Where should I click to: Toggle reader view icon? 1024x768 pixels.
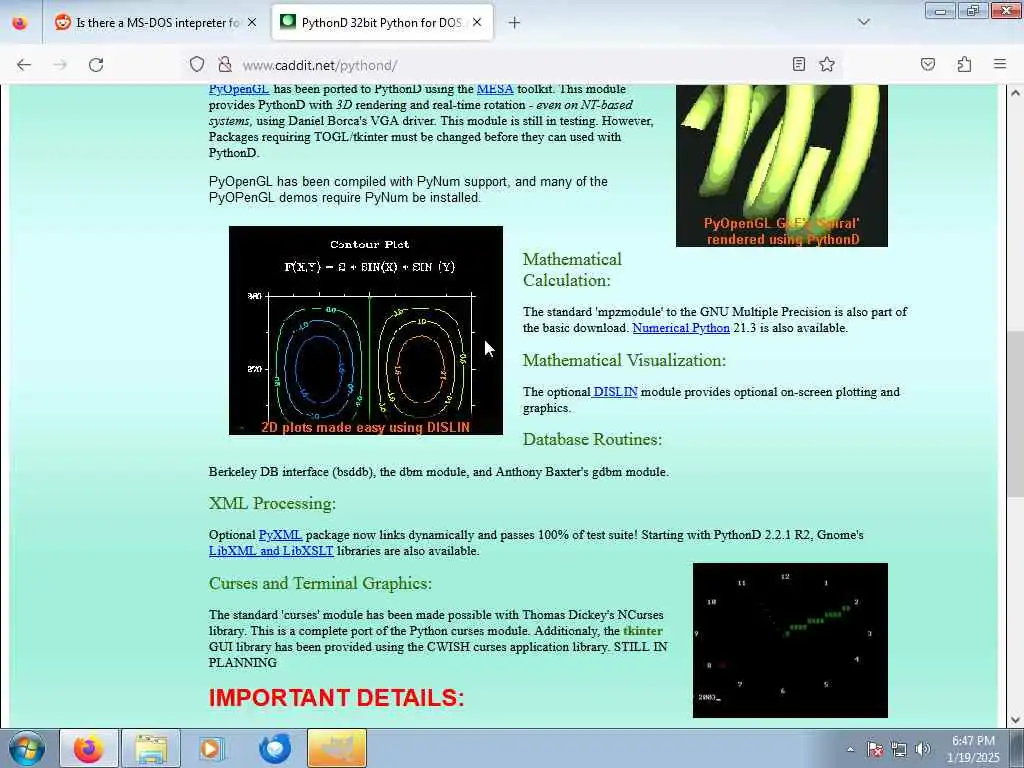pyautogui.click(x=799, y=64)
